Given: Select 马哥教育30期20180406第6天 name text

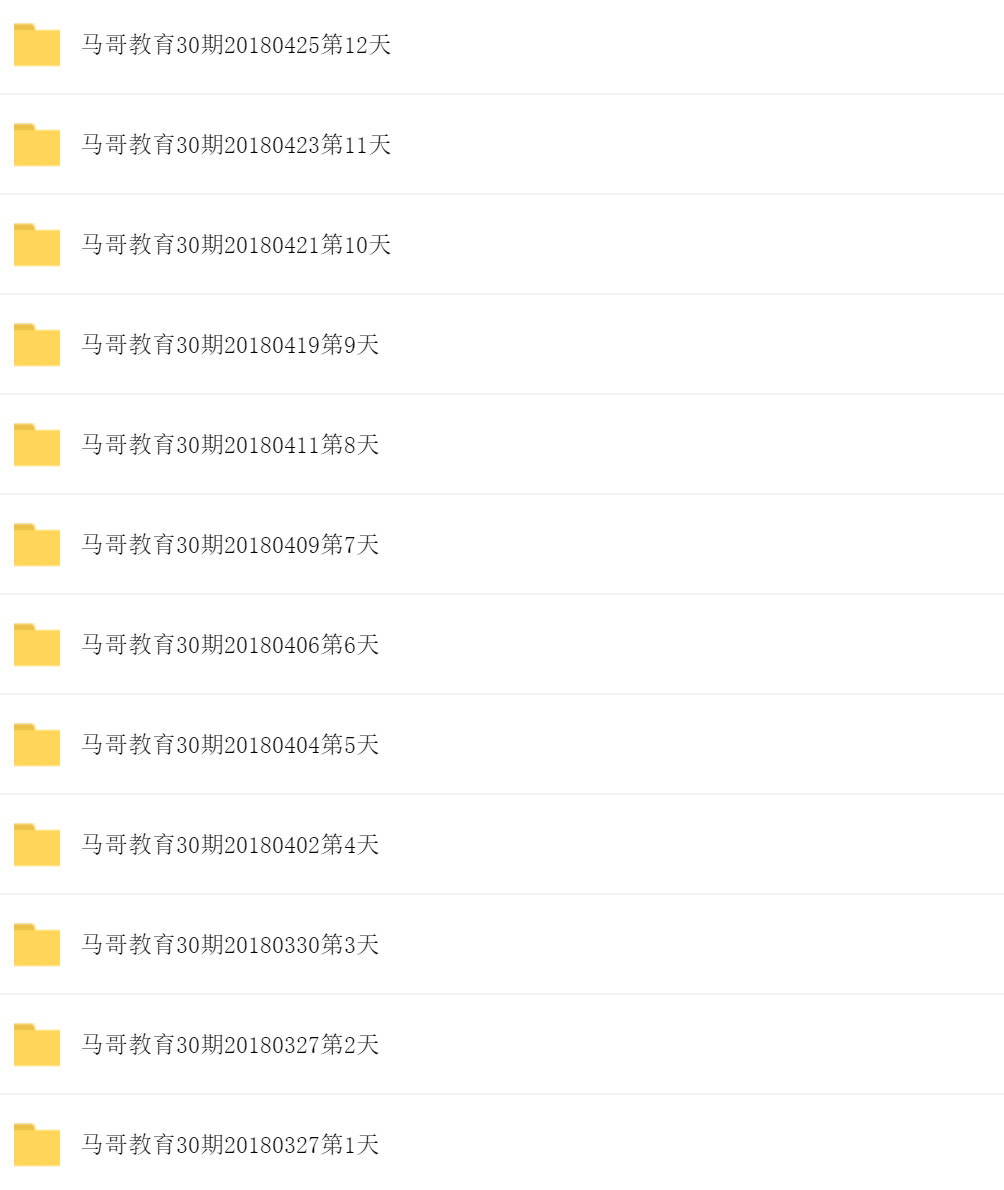Looking at the screenshot, I should (230, 644).
